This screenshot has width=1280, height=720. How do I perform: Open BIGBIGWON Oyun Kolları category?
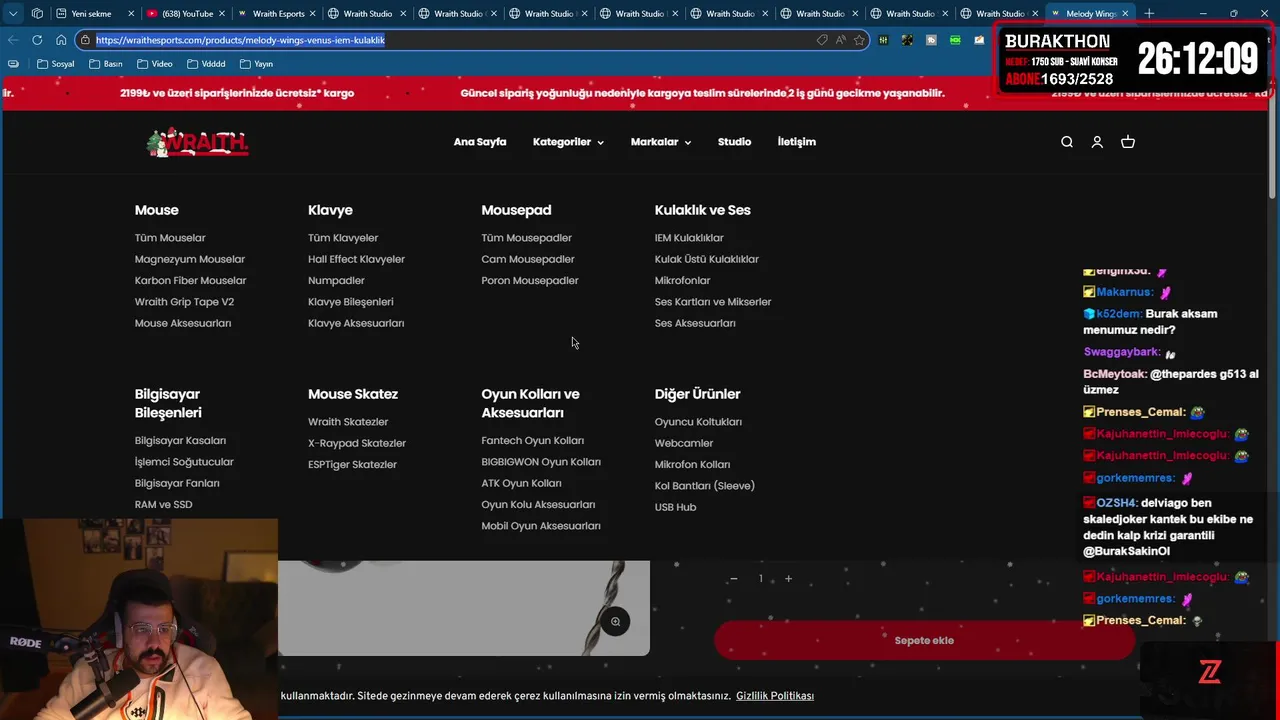click(541, 462)
